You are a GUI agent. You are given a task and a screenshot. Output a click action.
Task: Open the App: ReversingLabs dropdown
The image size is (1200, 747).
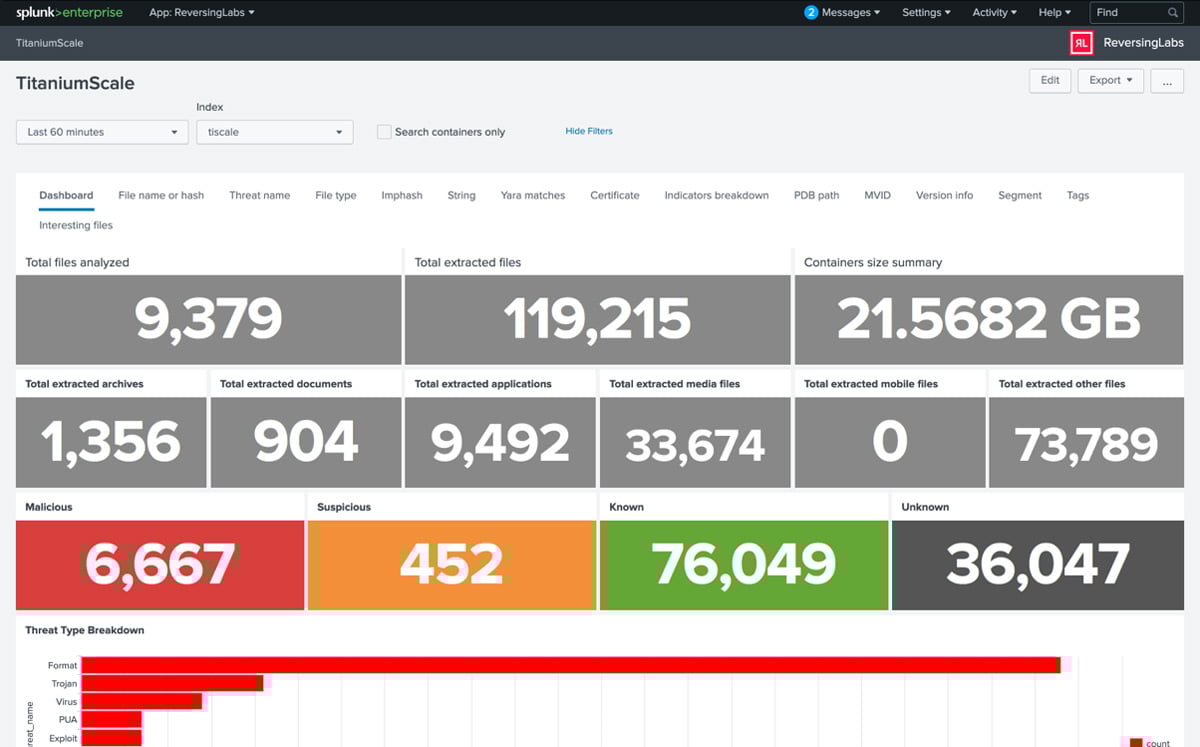[201, 13]
